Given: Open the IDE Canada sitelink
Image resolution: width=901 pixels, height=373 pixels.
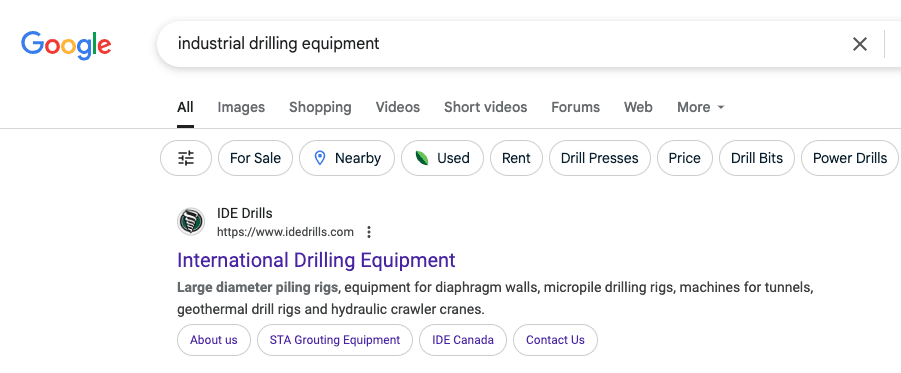Looking at the screenshot, I should [463, 340].
